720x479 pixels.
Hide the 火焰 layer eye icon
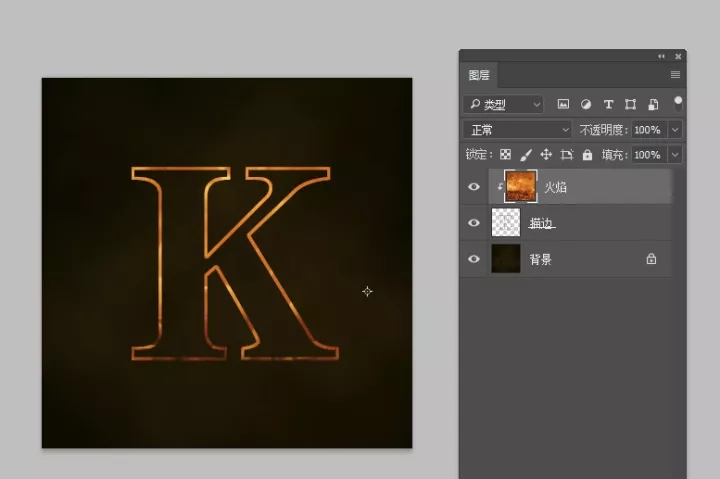coord(474,186)
